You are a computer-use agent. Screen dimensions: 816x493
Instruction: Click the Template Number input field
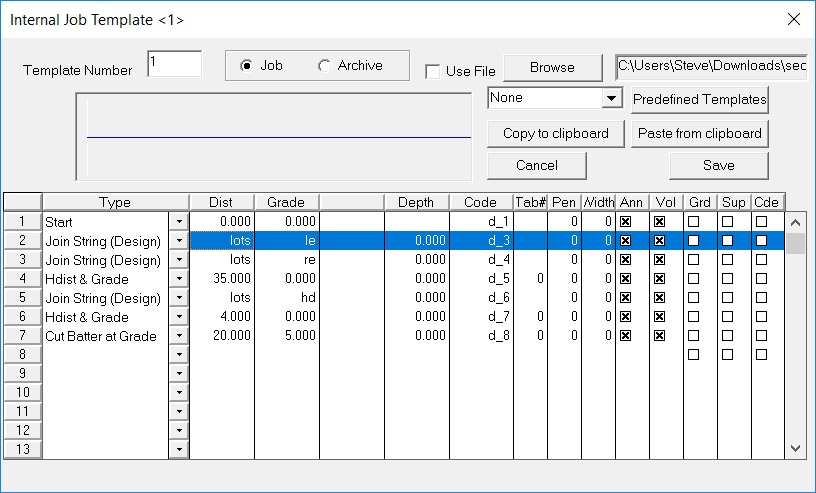point(174,64)
